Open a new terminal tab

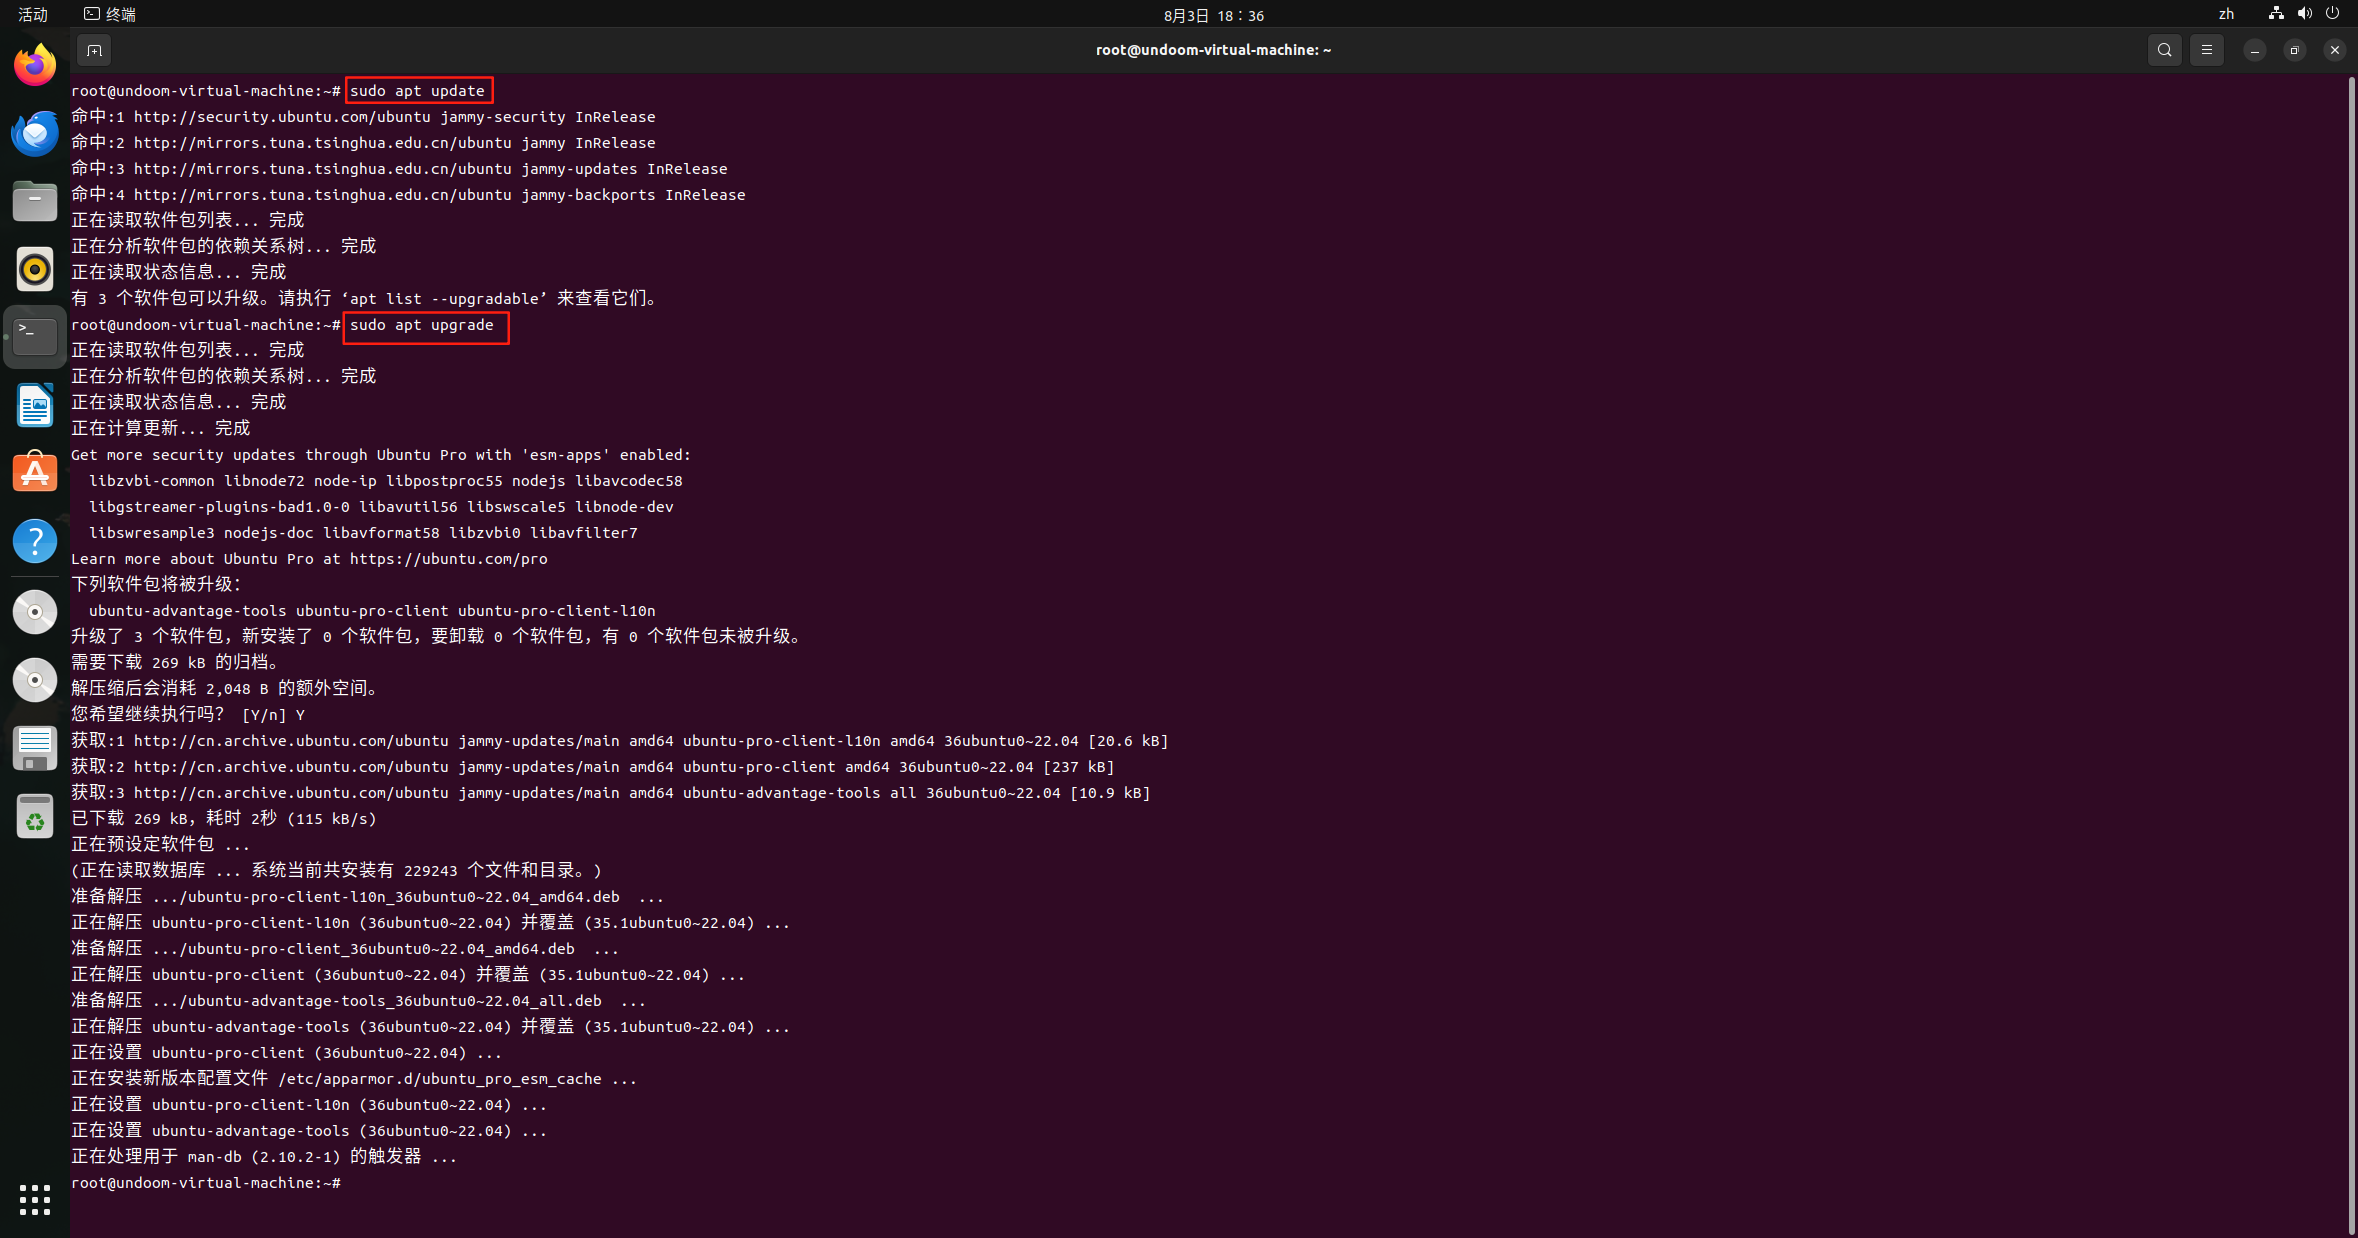[94, 50]
